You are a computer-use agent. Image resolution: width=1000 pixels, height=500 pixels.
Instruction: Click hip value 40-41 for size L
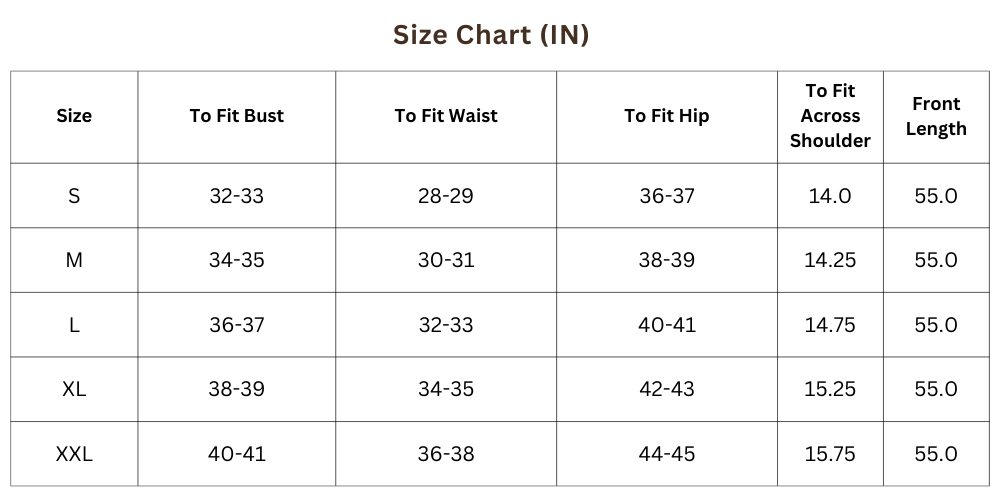pos(667,325)
